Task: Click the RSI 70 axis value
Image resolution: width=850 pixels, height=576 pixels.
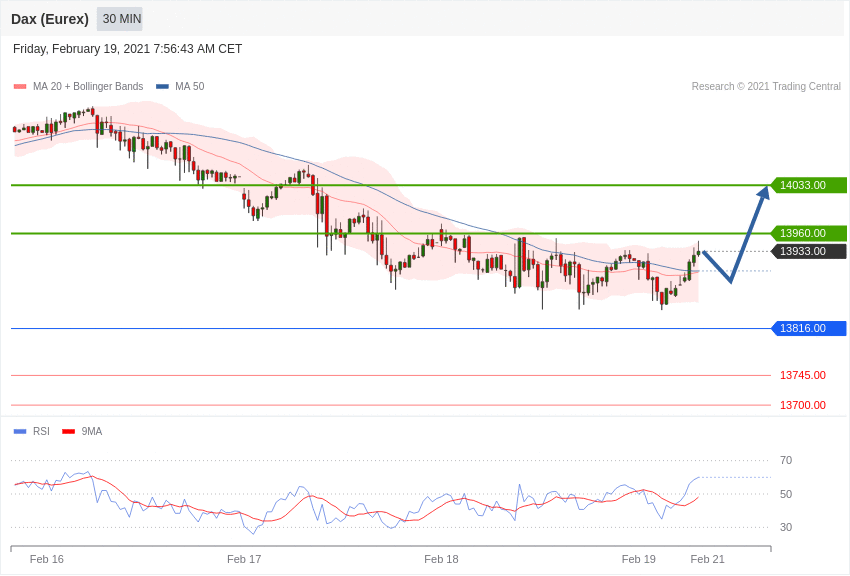Action: coord(785,461)
